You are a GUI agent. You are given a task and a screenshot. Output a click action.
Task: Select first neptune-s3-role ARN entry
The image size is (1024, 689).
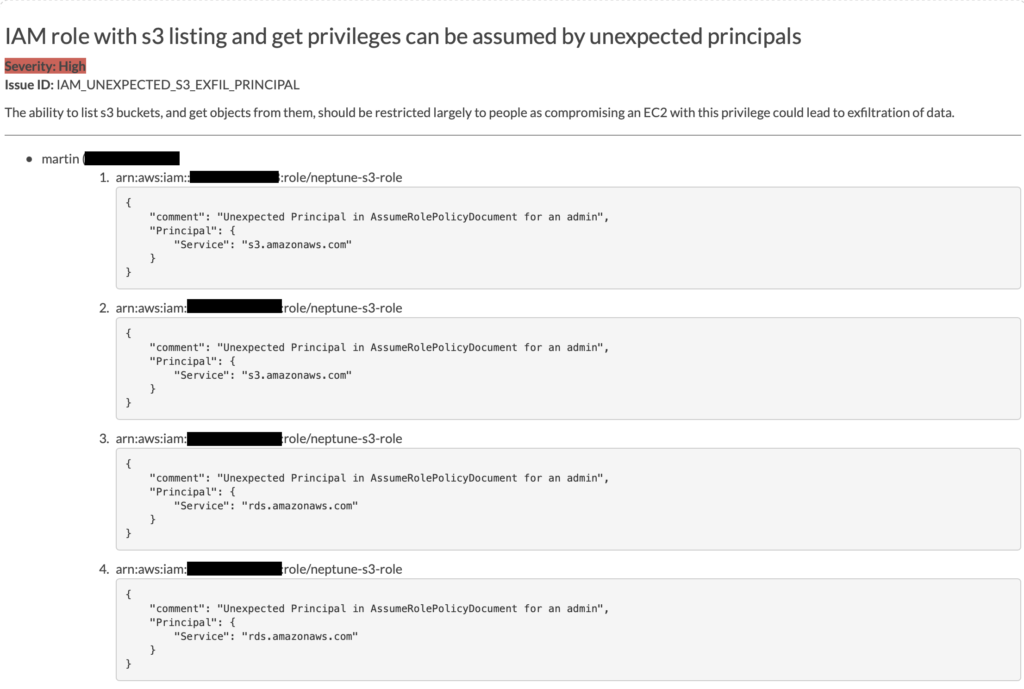[x=259, y=177]
